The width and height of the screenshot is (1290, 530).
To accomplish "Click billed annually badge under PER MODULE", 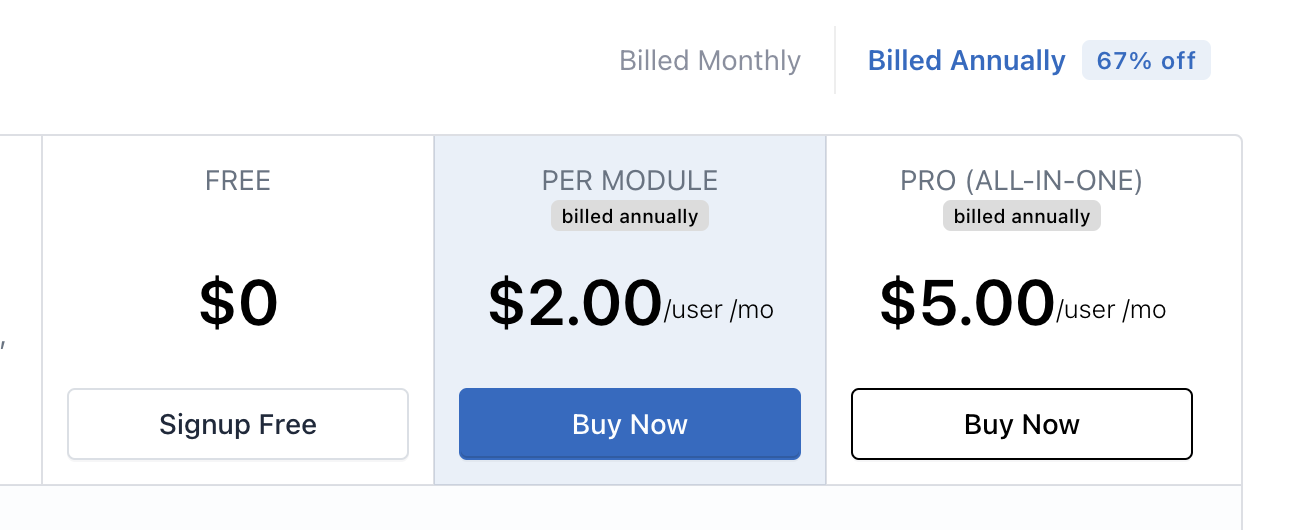I will [630, 216].
